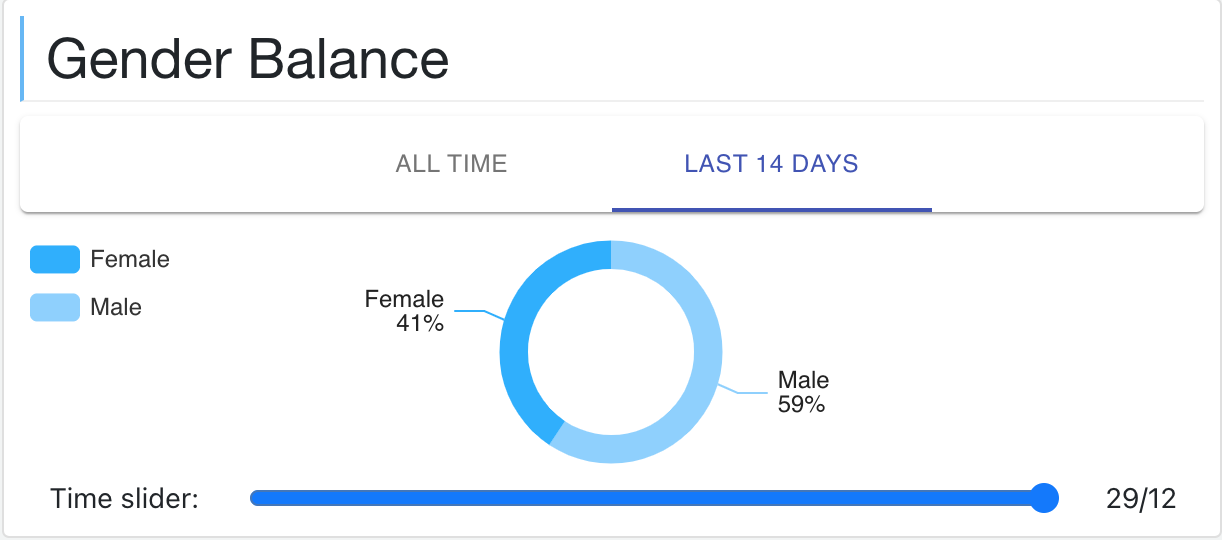Viewport: 1222px width, 540px height.
Task: Click the 29/12 date value
Action: [x=1141, y=498]
